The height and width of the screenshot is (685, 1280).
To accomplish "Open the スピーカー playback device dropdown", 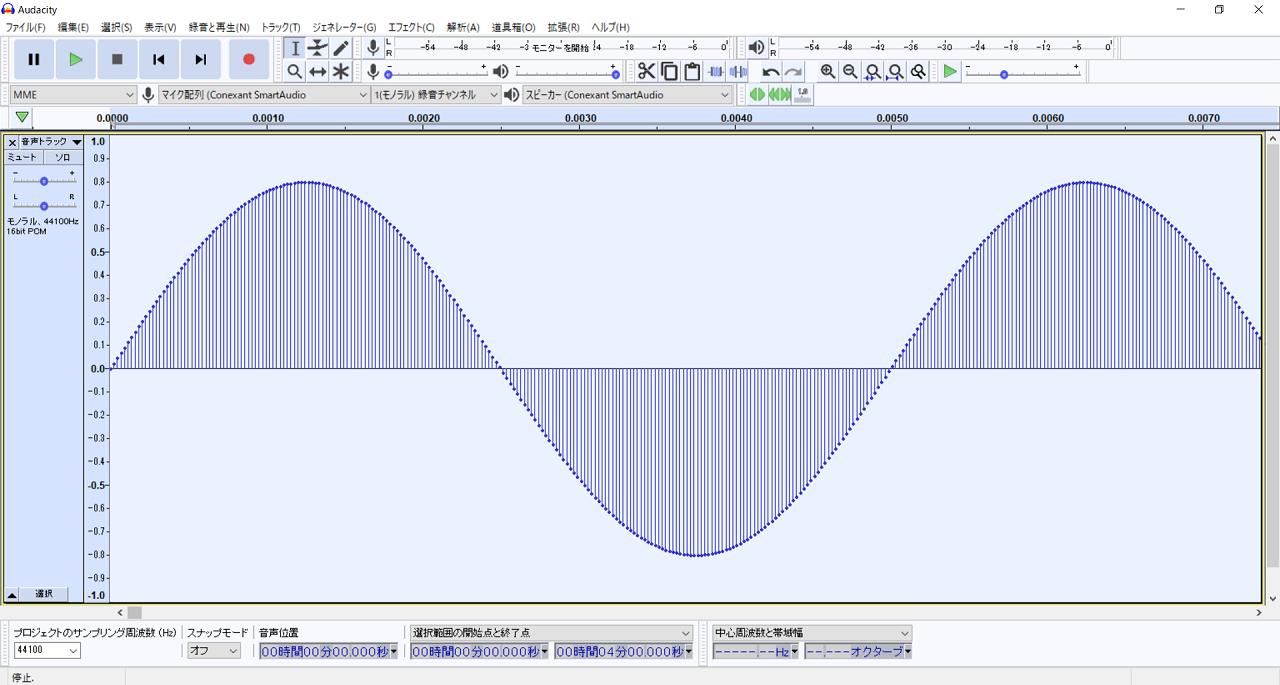I will 627,94.
